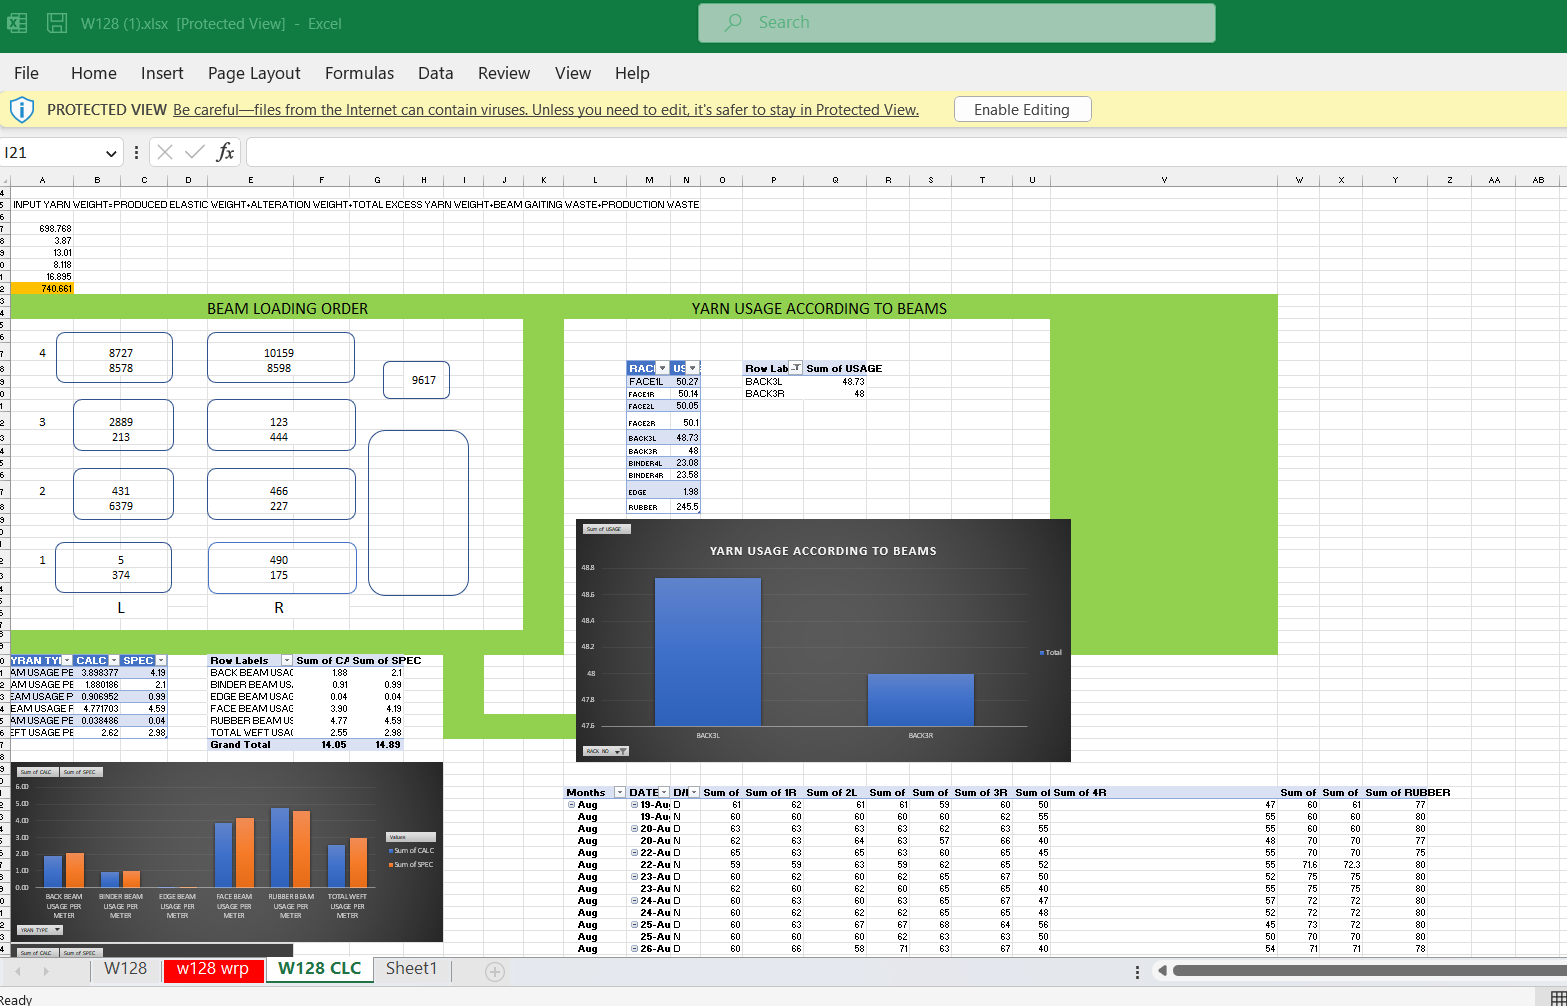
Task: Add a new sheet with plus icon
Action: [494, 971]
